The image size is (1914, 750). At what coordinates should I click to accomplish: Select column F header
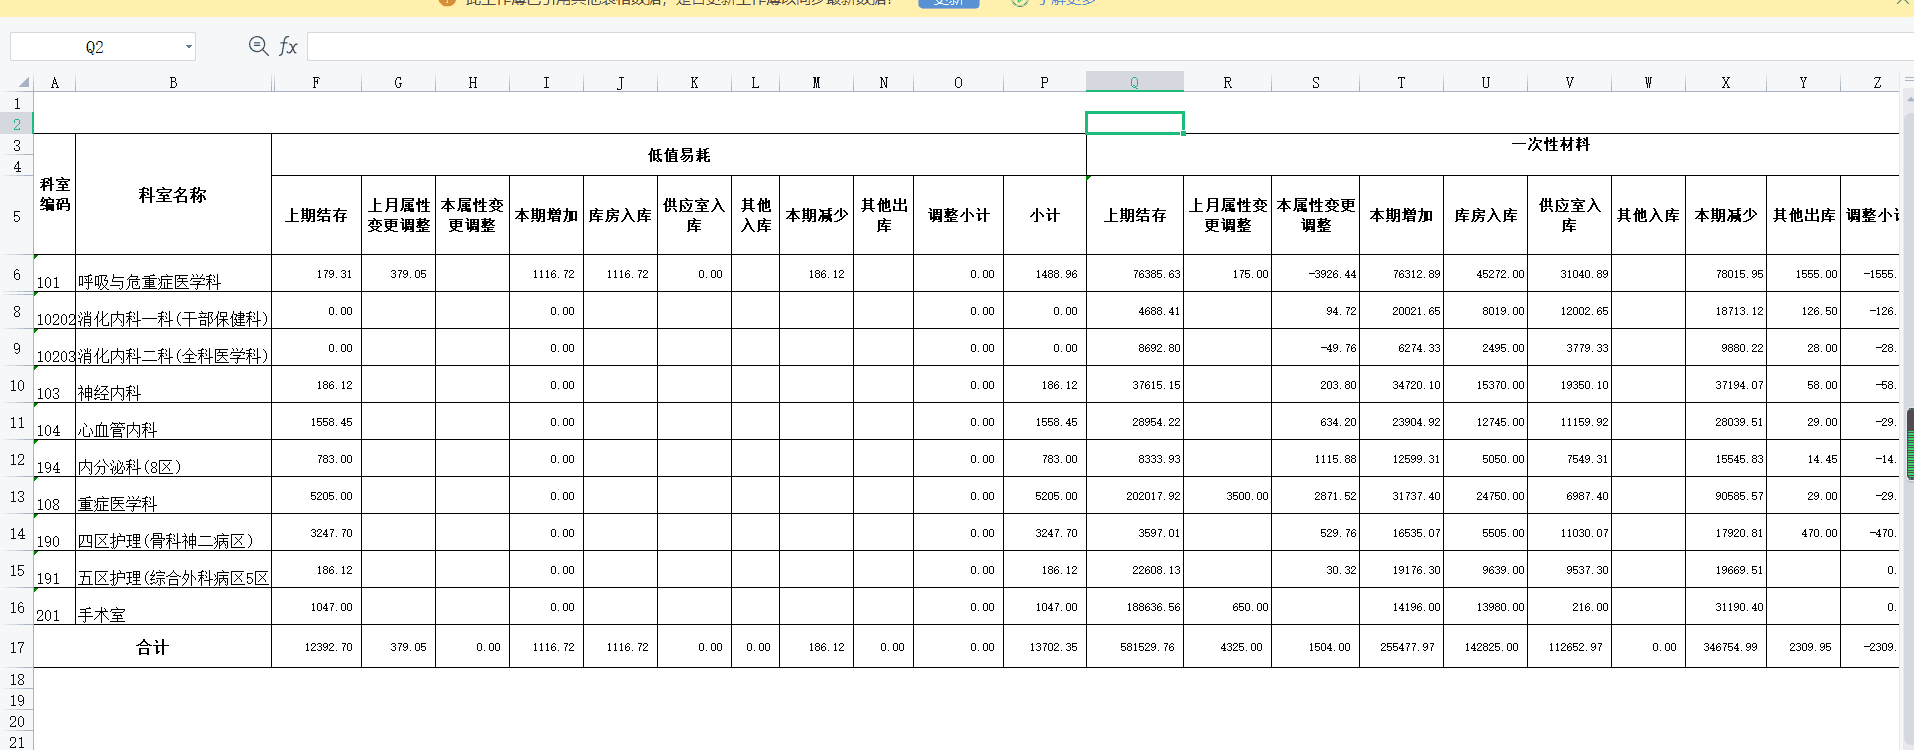316,83
